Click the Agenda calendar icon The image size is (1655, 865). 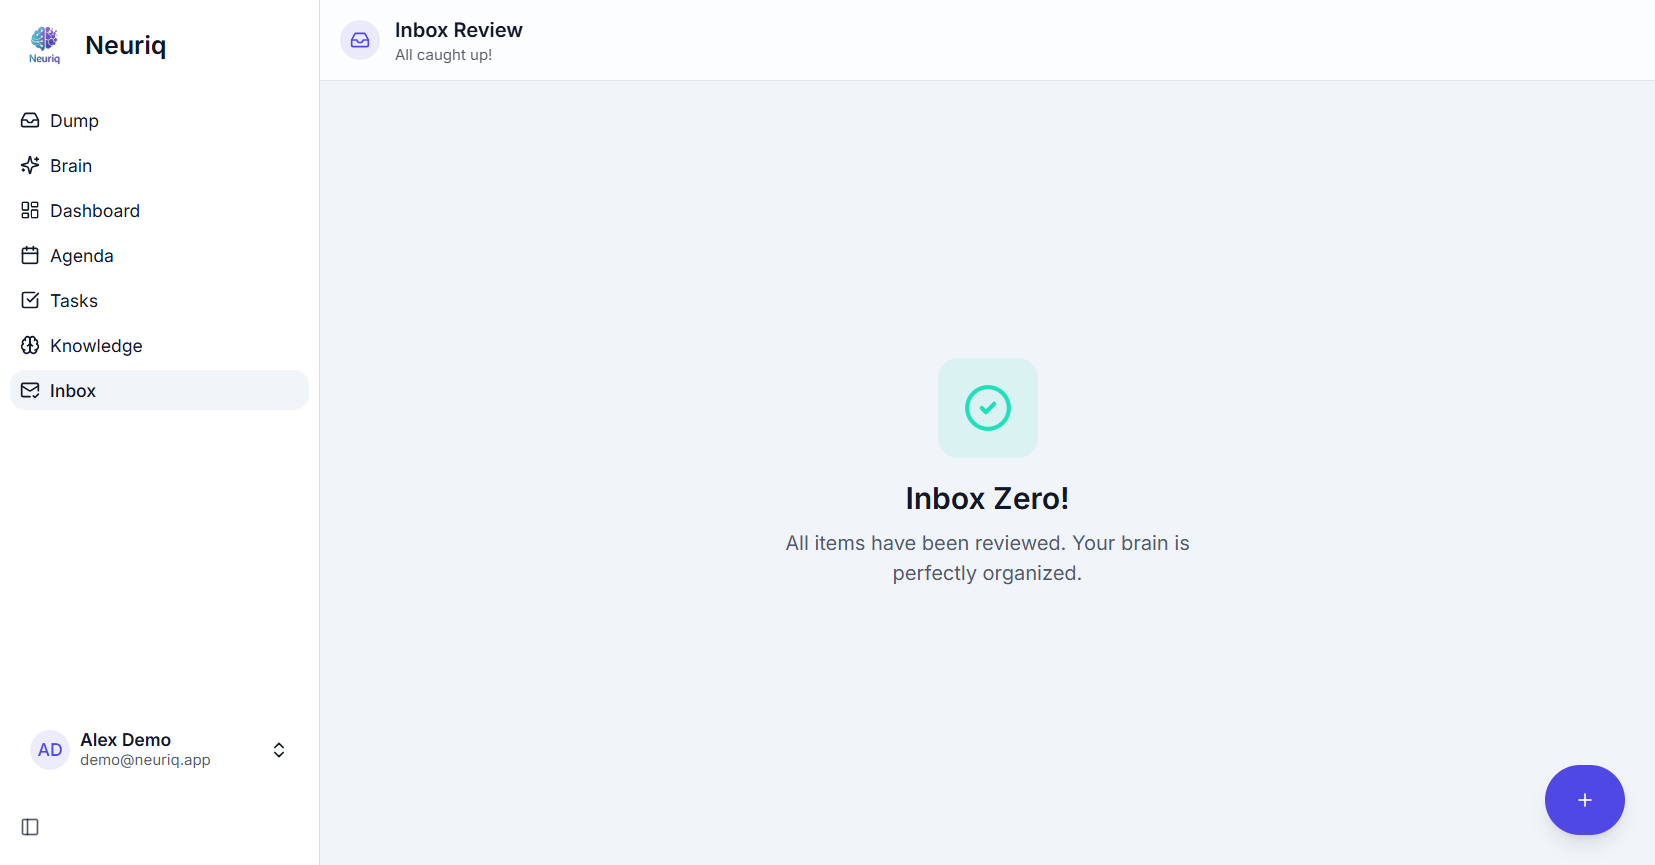coord(30,255)
